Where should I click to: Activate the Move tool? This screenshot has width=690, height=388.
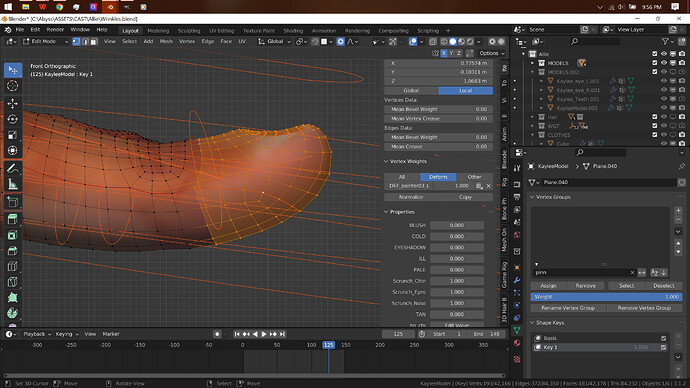[12, 103]
